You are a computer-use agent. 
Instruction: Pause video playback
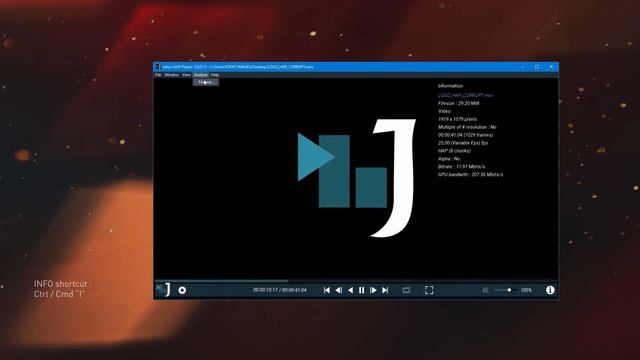click(x=361, y=290)
